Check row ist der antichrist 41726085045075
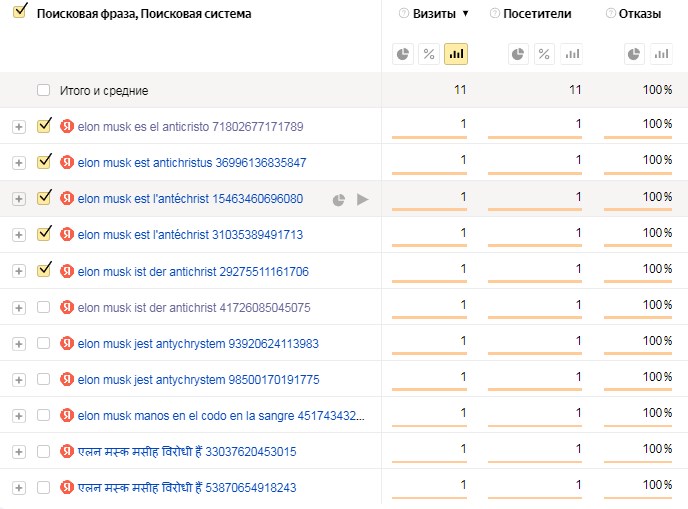Viewport: 688px width, 509px height. [x=43, y=307]
